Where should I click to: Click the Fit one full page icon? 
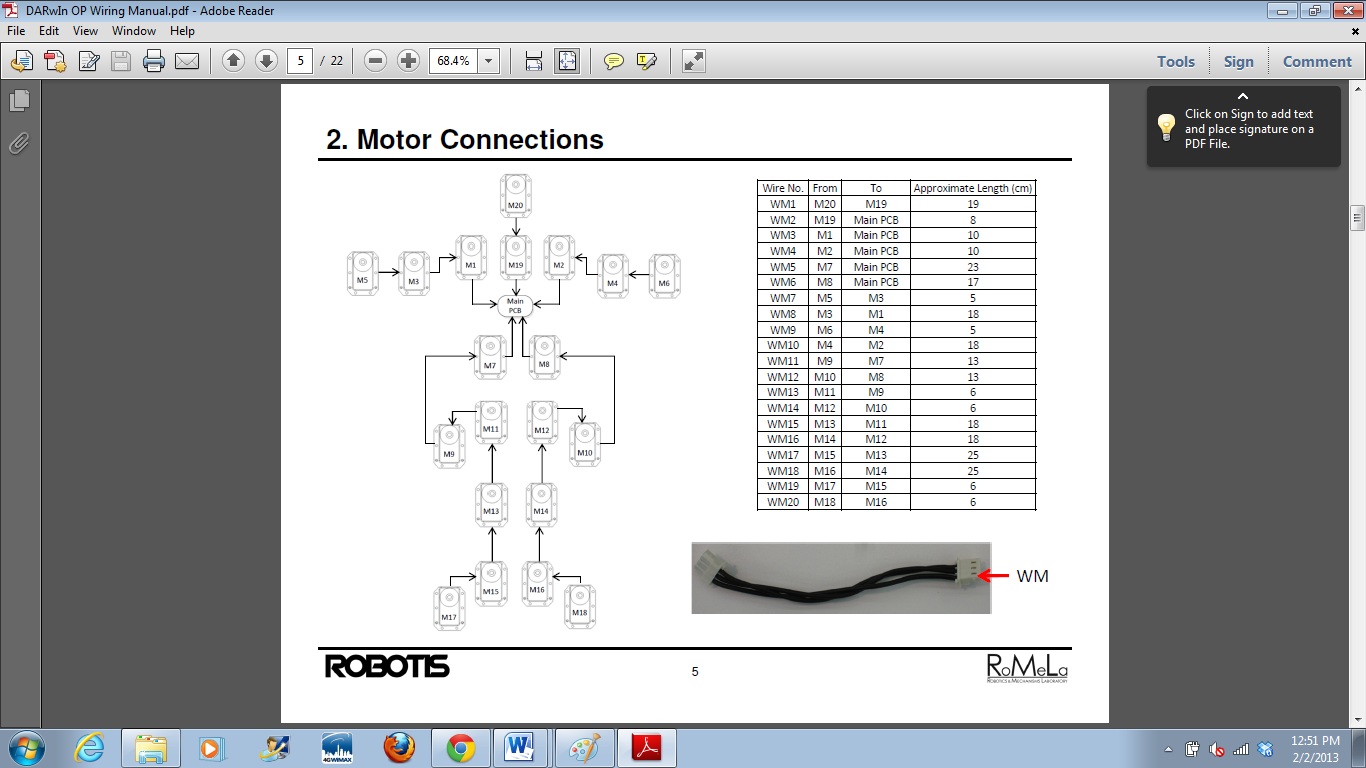567,61
